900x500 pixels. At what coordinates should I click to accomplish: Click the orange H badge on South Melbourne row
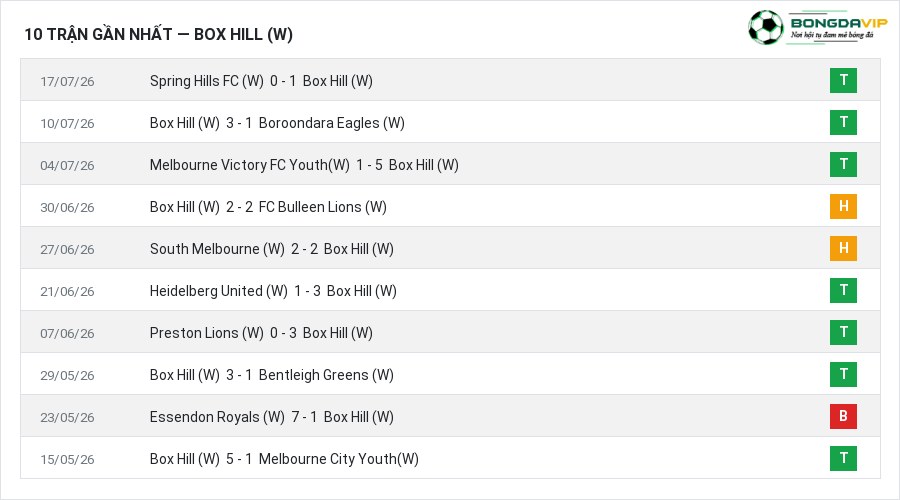[x=843, y=248]
